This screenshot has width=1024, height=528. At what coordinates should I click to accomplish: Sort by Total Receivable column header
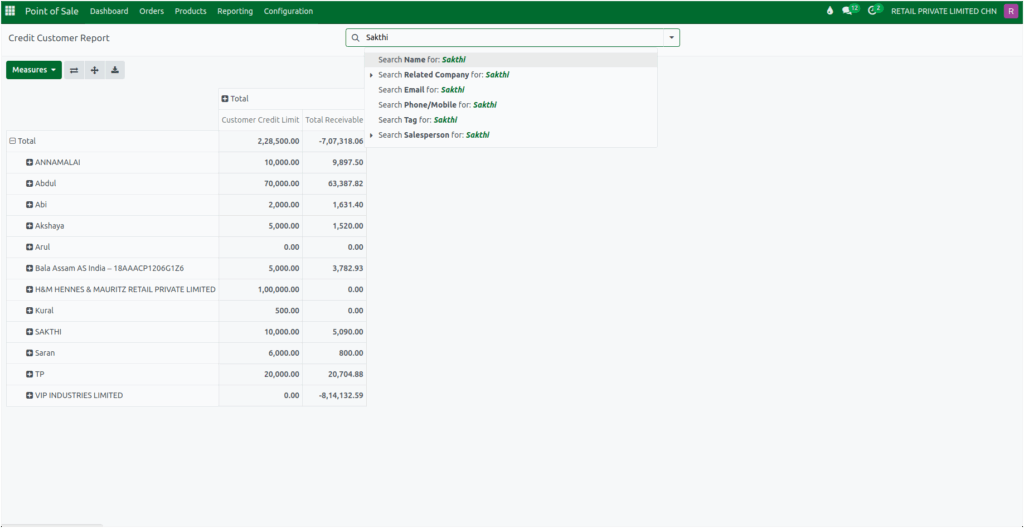[334, 120]
